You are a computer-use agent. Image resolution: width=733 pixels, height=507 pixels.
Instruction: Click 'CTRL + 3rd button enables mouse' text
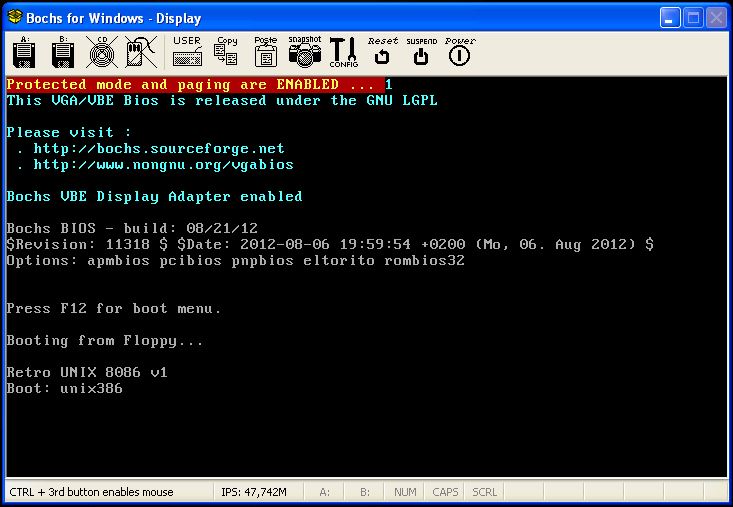tap(91, 492)
